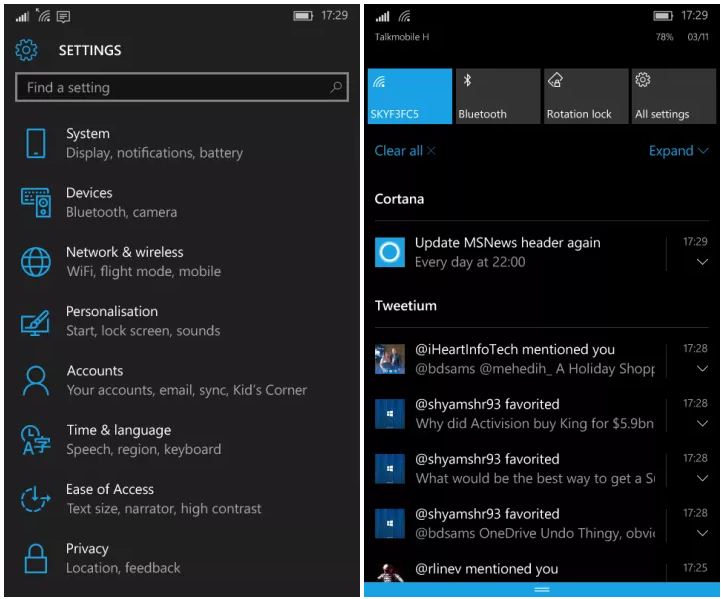721x599 pixels.
Task: Open 'Why did Activision buy King' tweet text
Action: [x=535, y=423]
